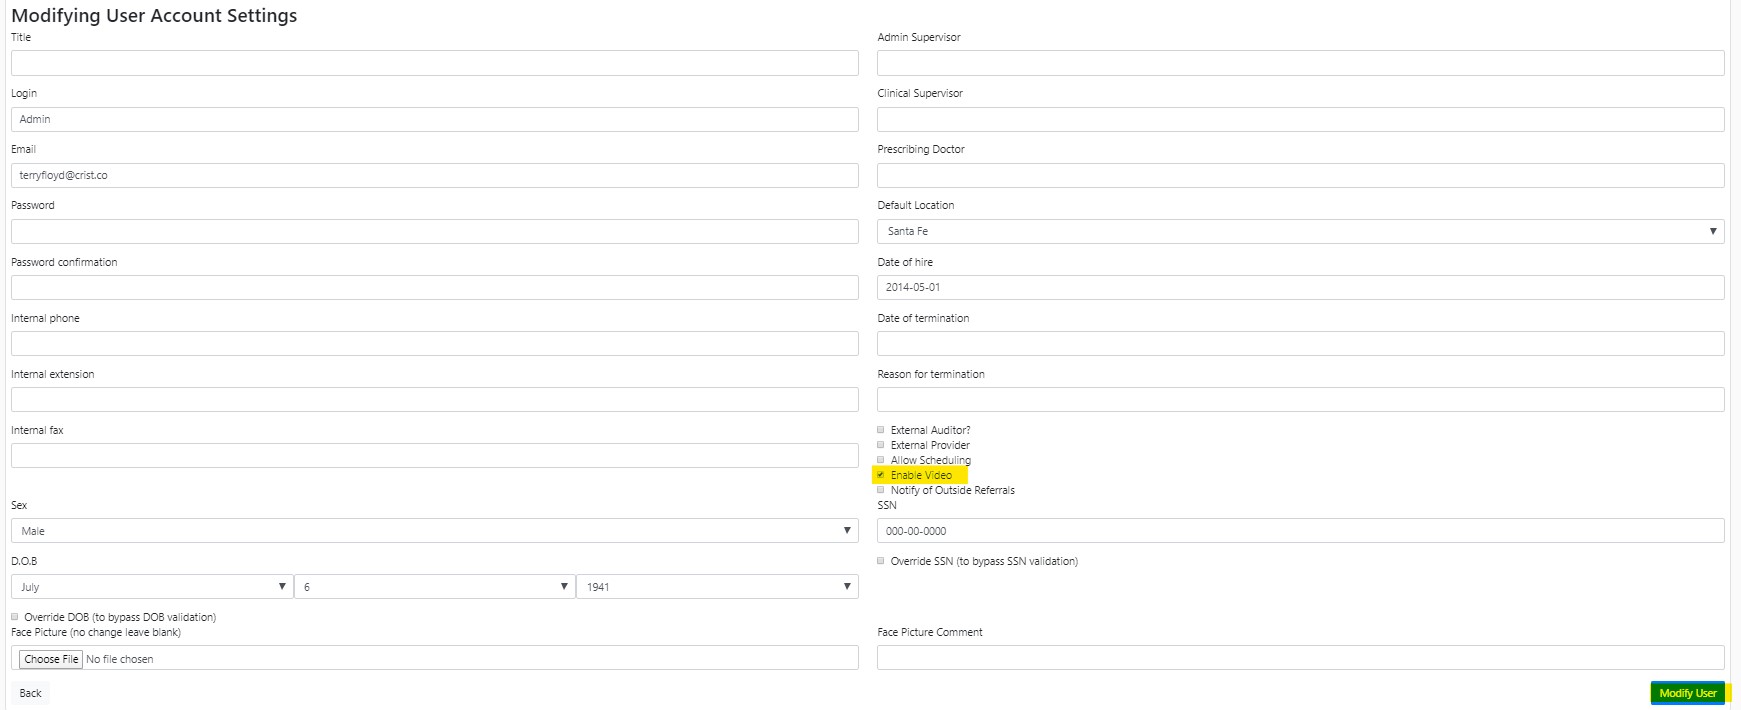Screen dimensions: 1741x710
Task: Click into the Title input field
Action: click(434, 63)
